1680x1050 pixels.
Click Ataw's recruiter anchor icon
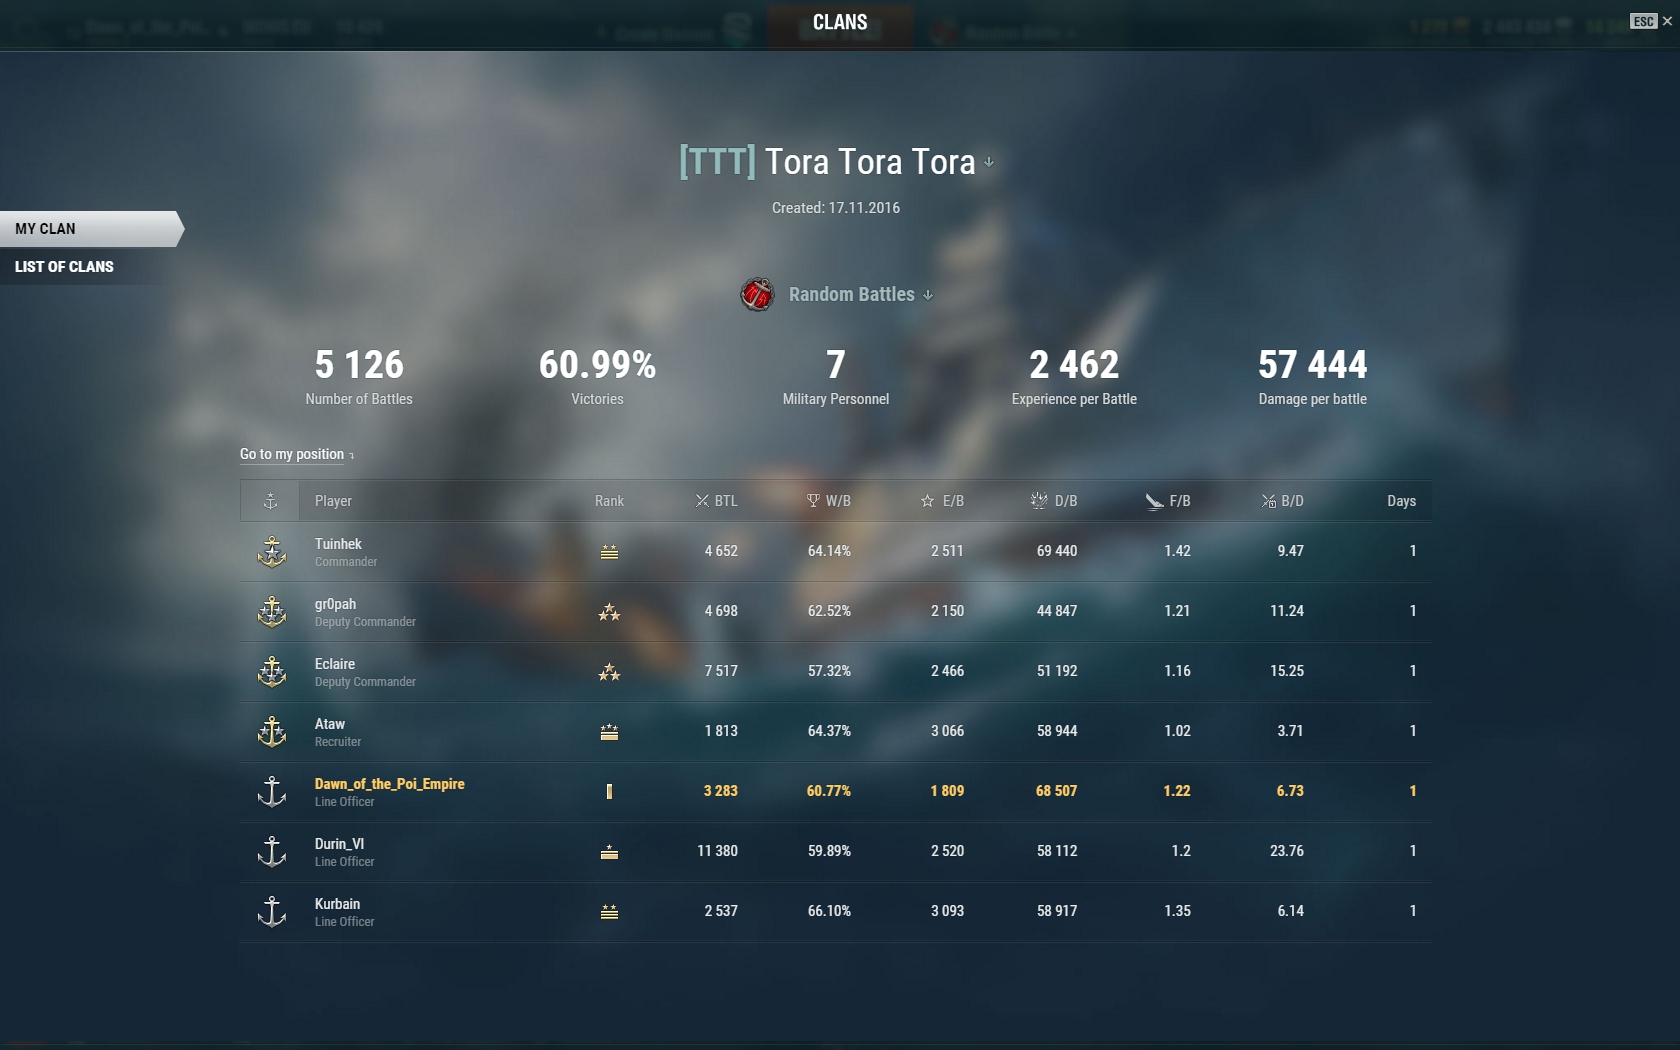[x=272, y=732]
